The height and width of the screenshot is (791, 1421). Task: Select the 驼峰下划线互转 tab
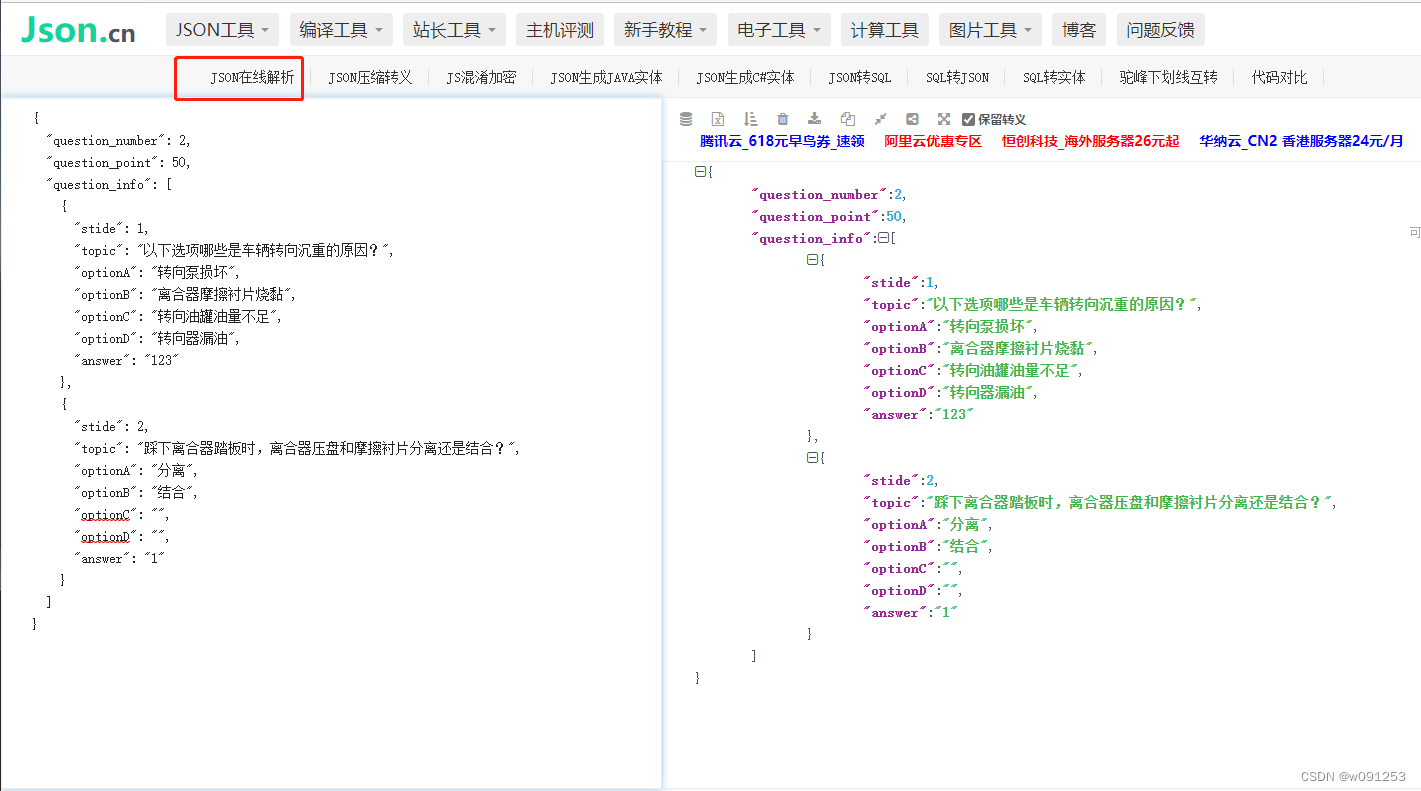click(x=1168, y=77)
